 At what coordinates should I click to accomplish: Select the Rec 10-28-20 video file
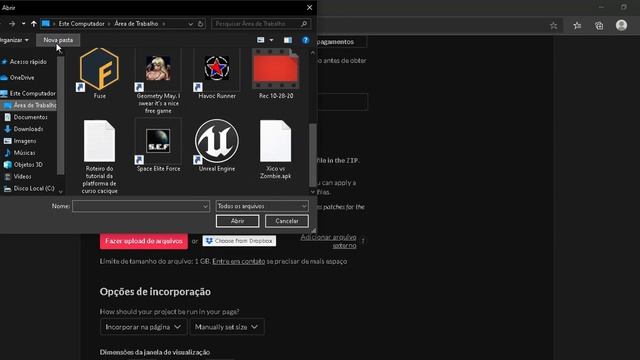(x=276, y=69)
